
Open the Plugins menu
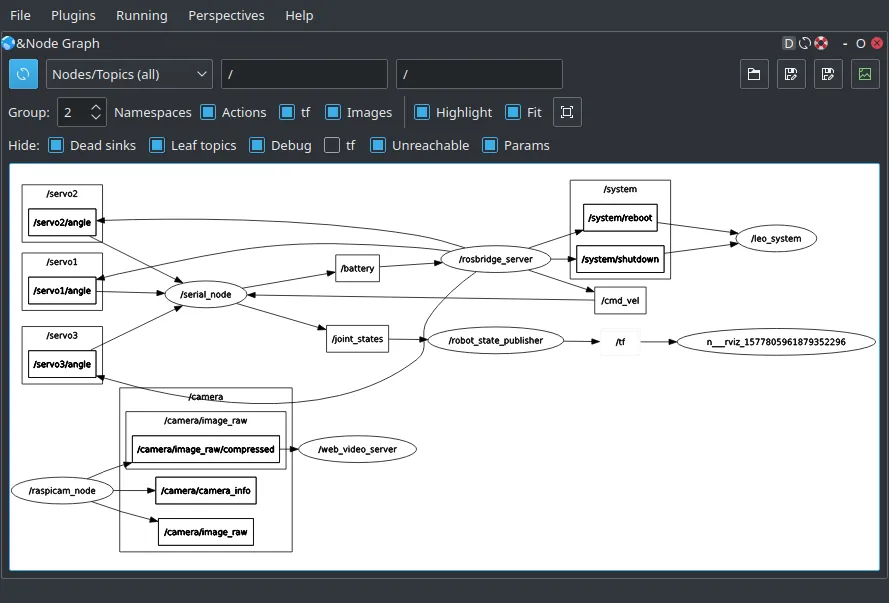(73, 15)
